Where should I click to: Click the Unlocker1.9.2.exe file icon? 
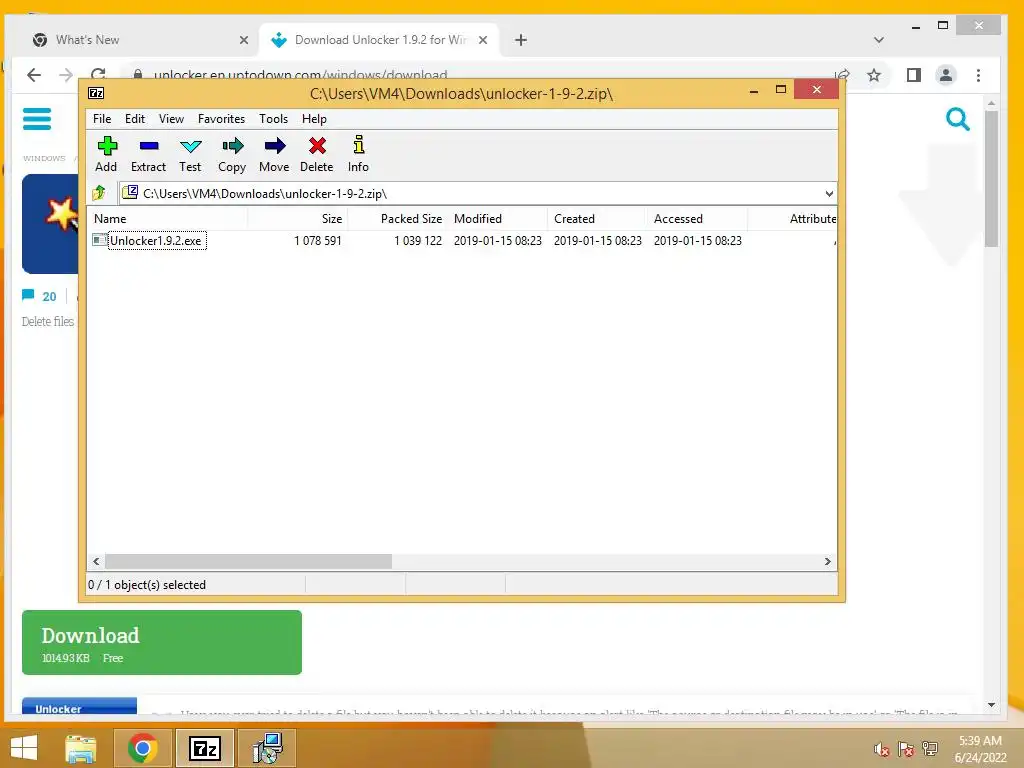[x=99, y=240]
